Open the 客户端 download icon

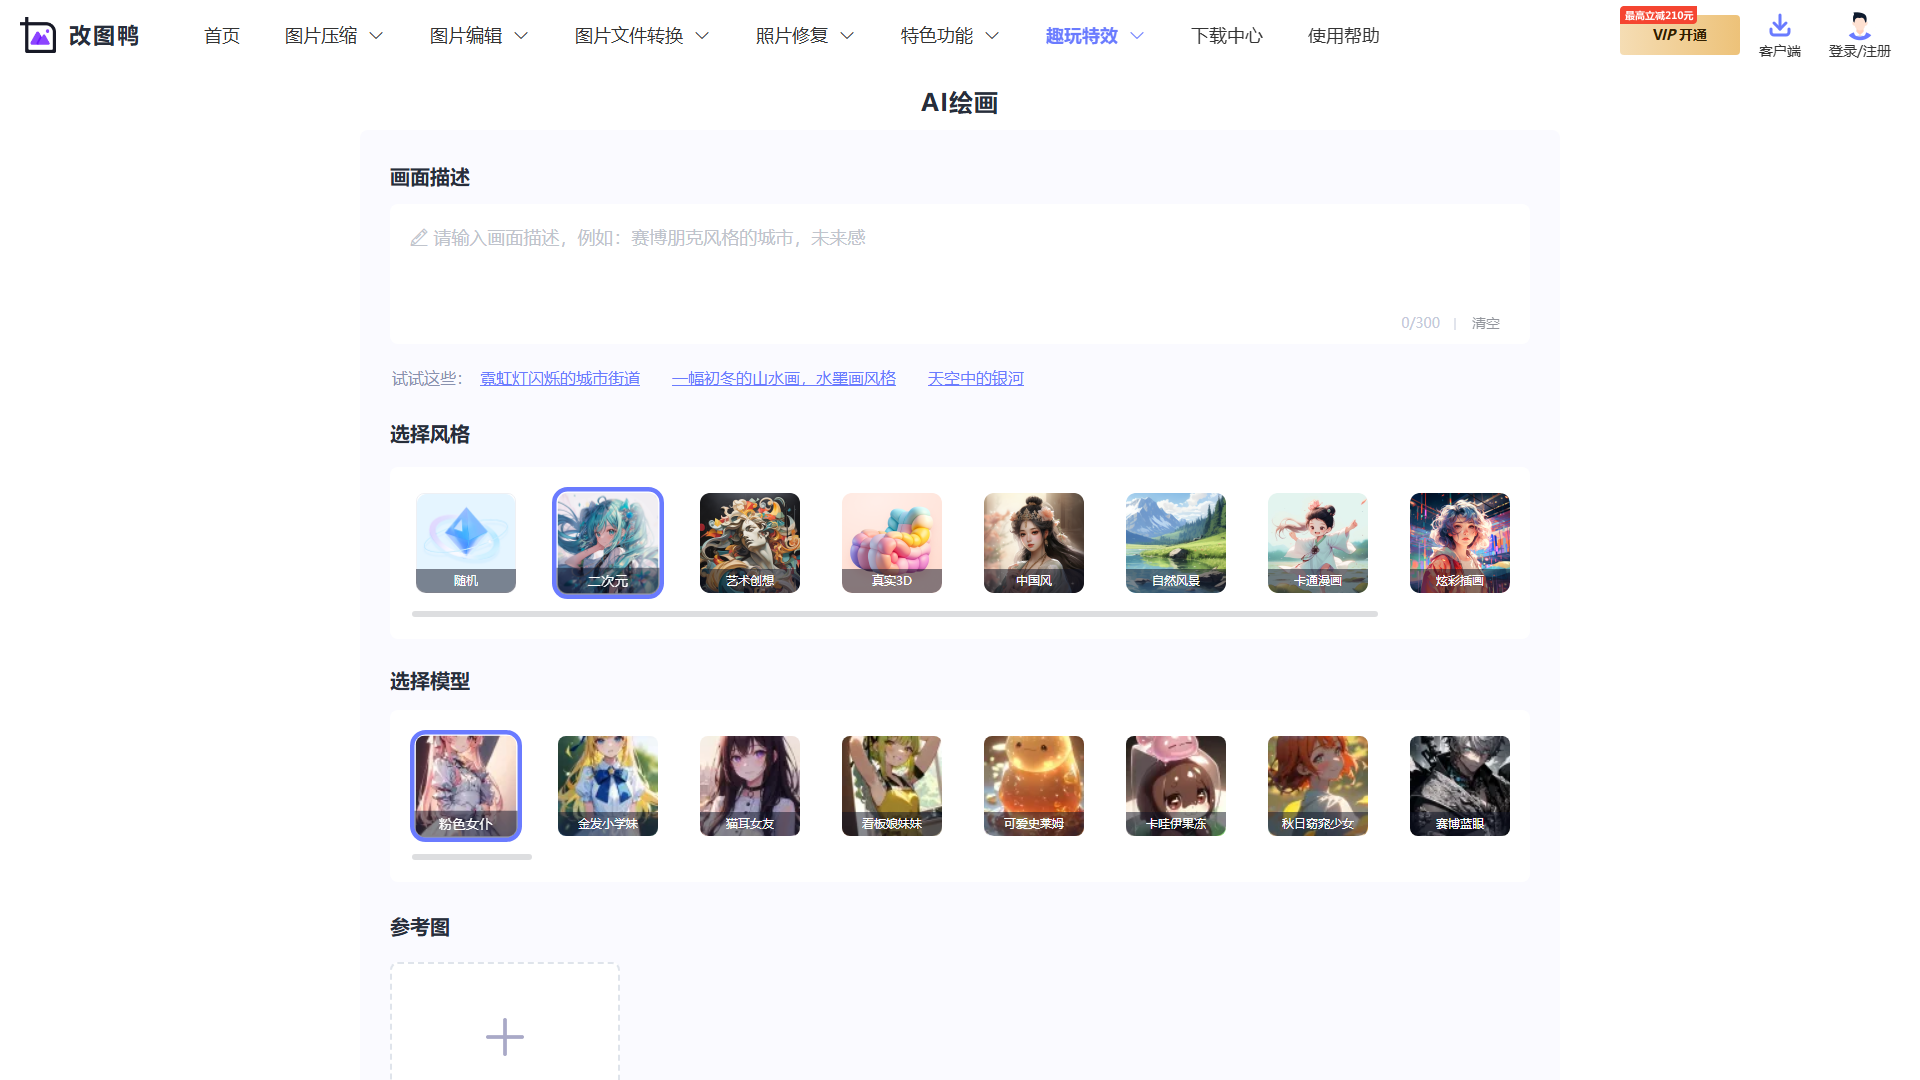[1780, 25]
